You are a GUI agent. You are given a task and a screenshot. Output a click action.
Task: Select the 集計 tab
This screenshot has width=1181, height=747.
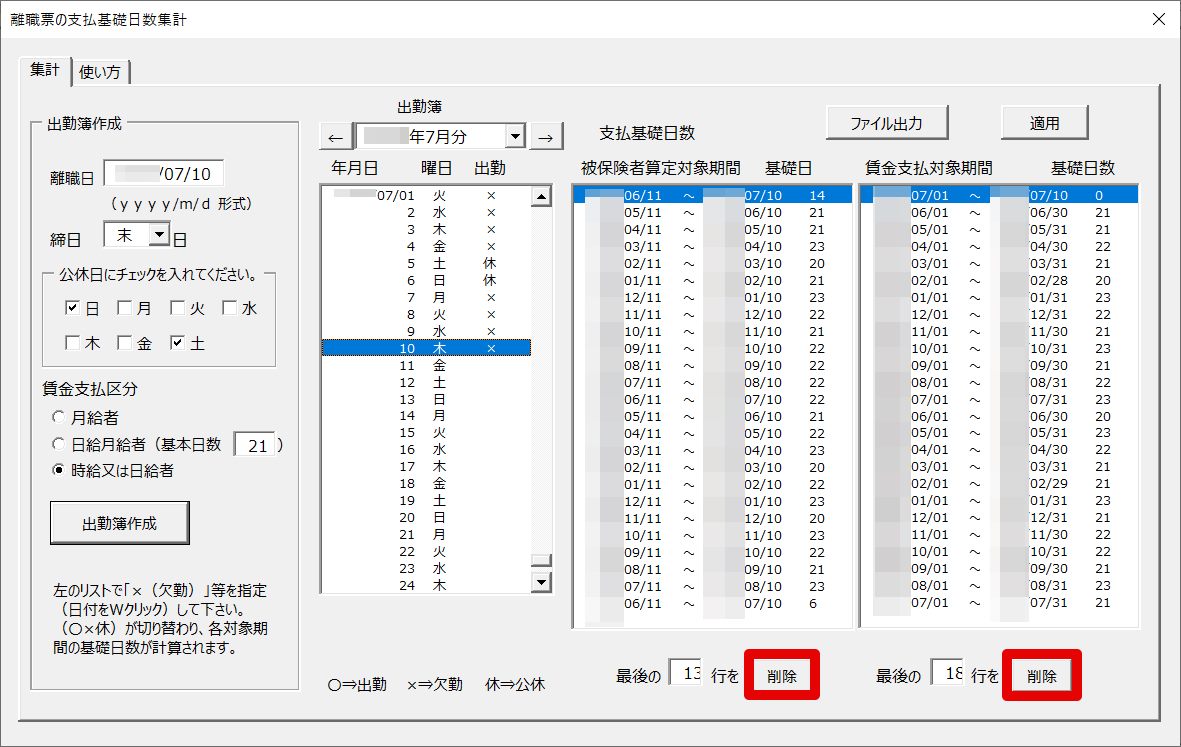click(44, 70)
